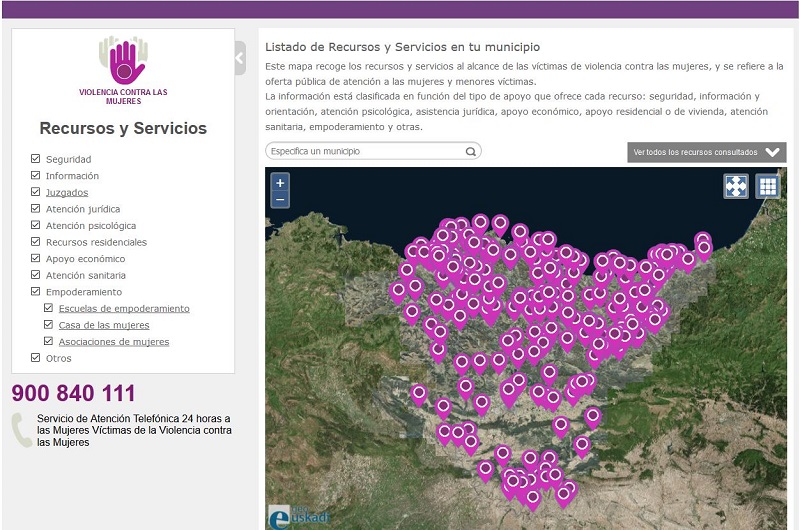This screenshot has width=800, height=530.
Task: Toggle the Atención psicológica checkbox
Action: [36, 225]
